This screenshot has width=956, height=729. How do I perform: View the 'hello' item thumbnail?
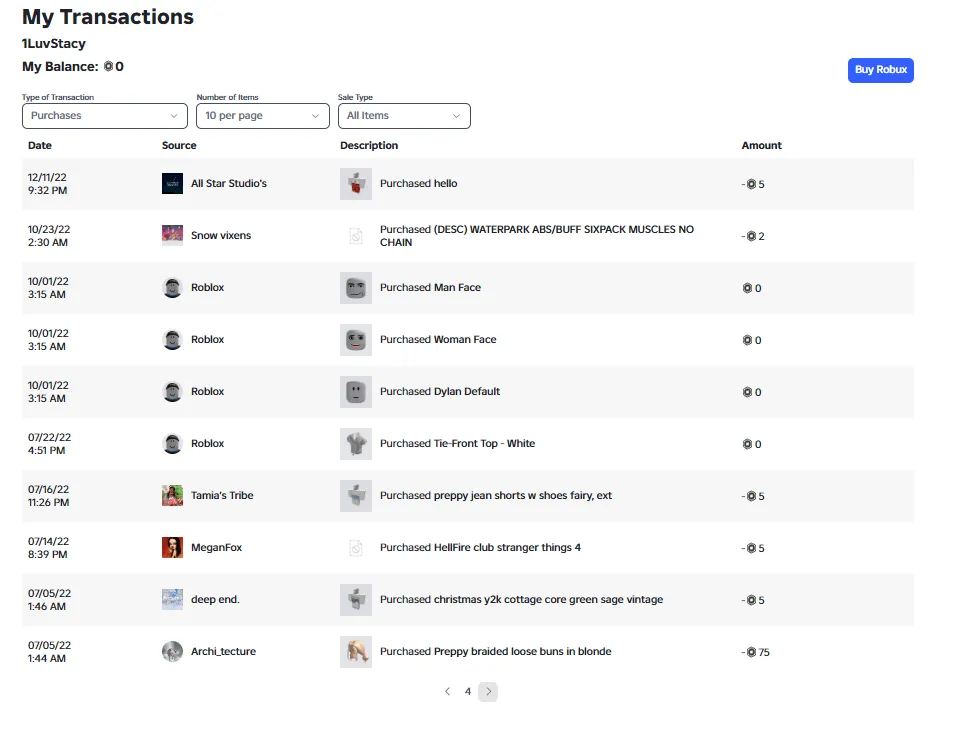click(x=356, y=184)
